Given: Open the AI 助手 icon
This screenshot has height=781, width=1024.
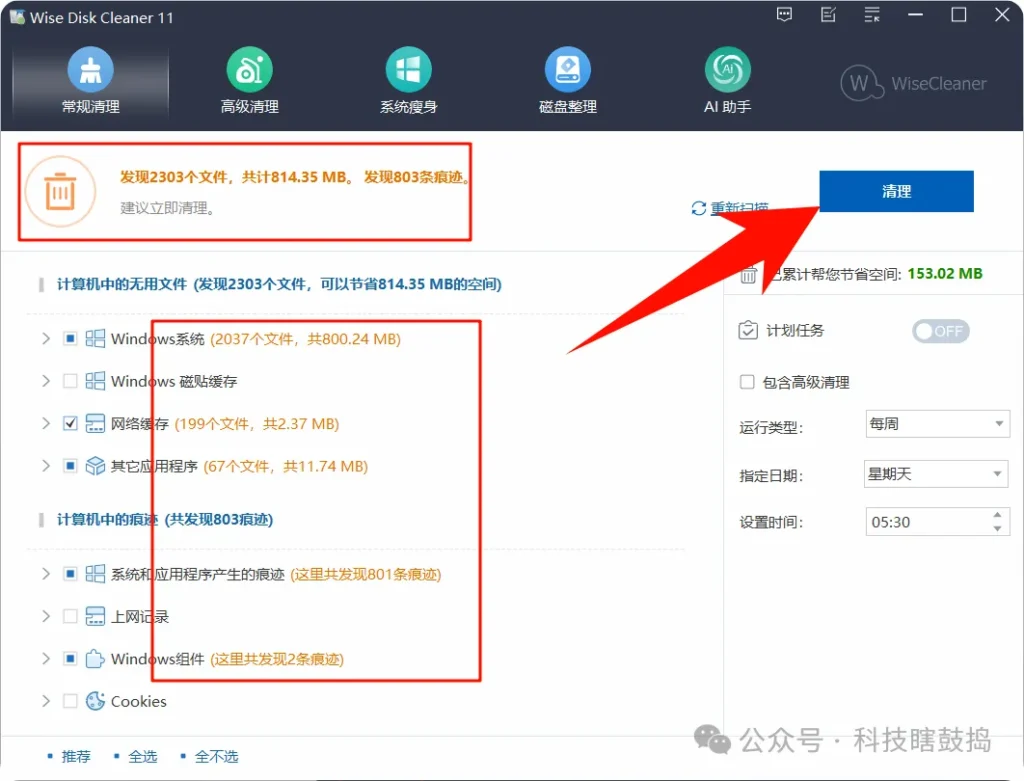Looking at the screenshot, I should pos(728,69).
